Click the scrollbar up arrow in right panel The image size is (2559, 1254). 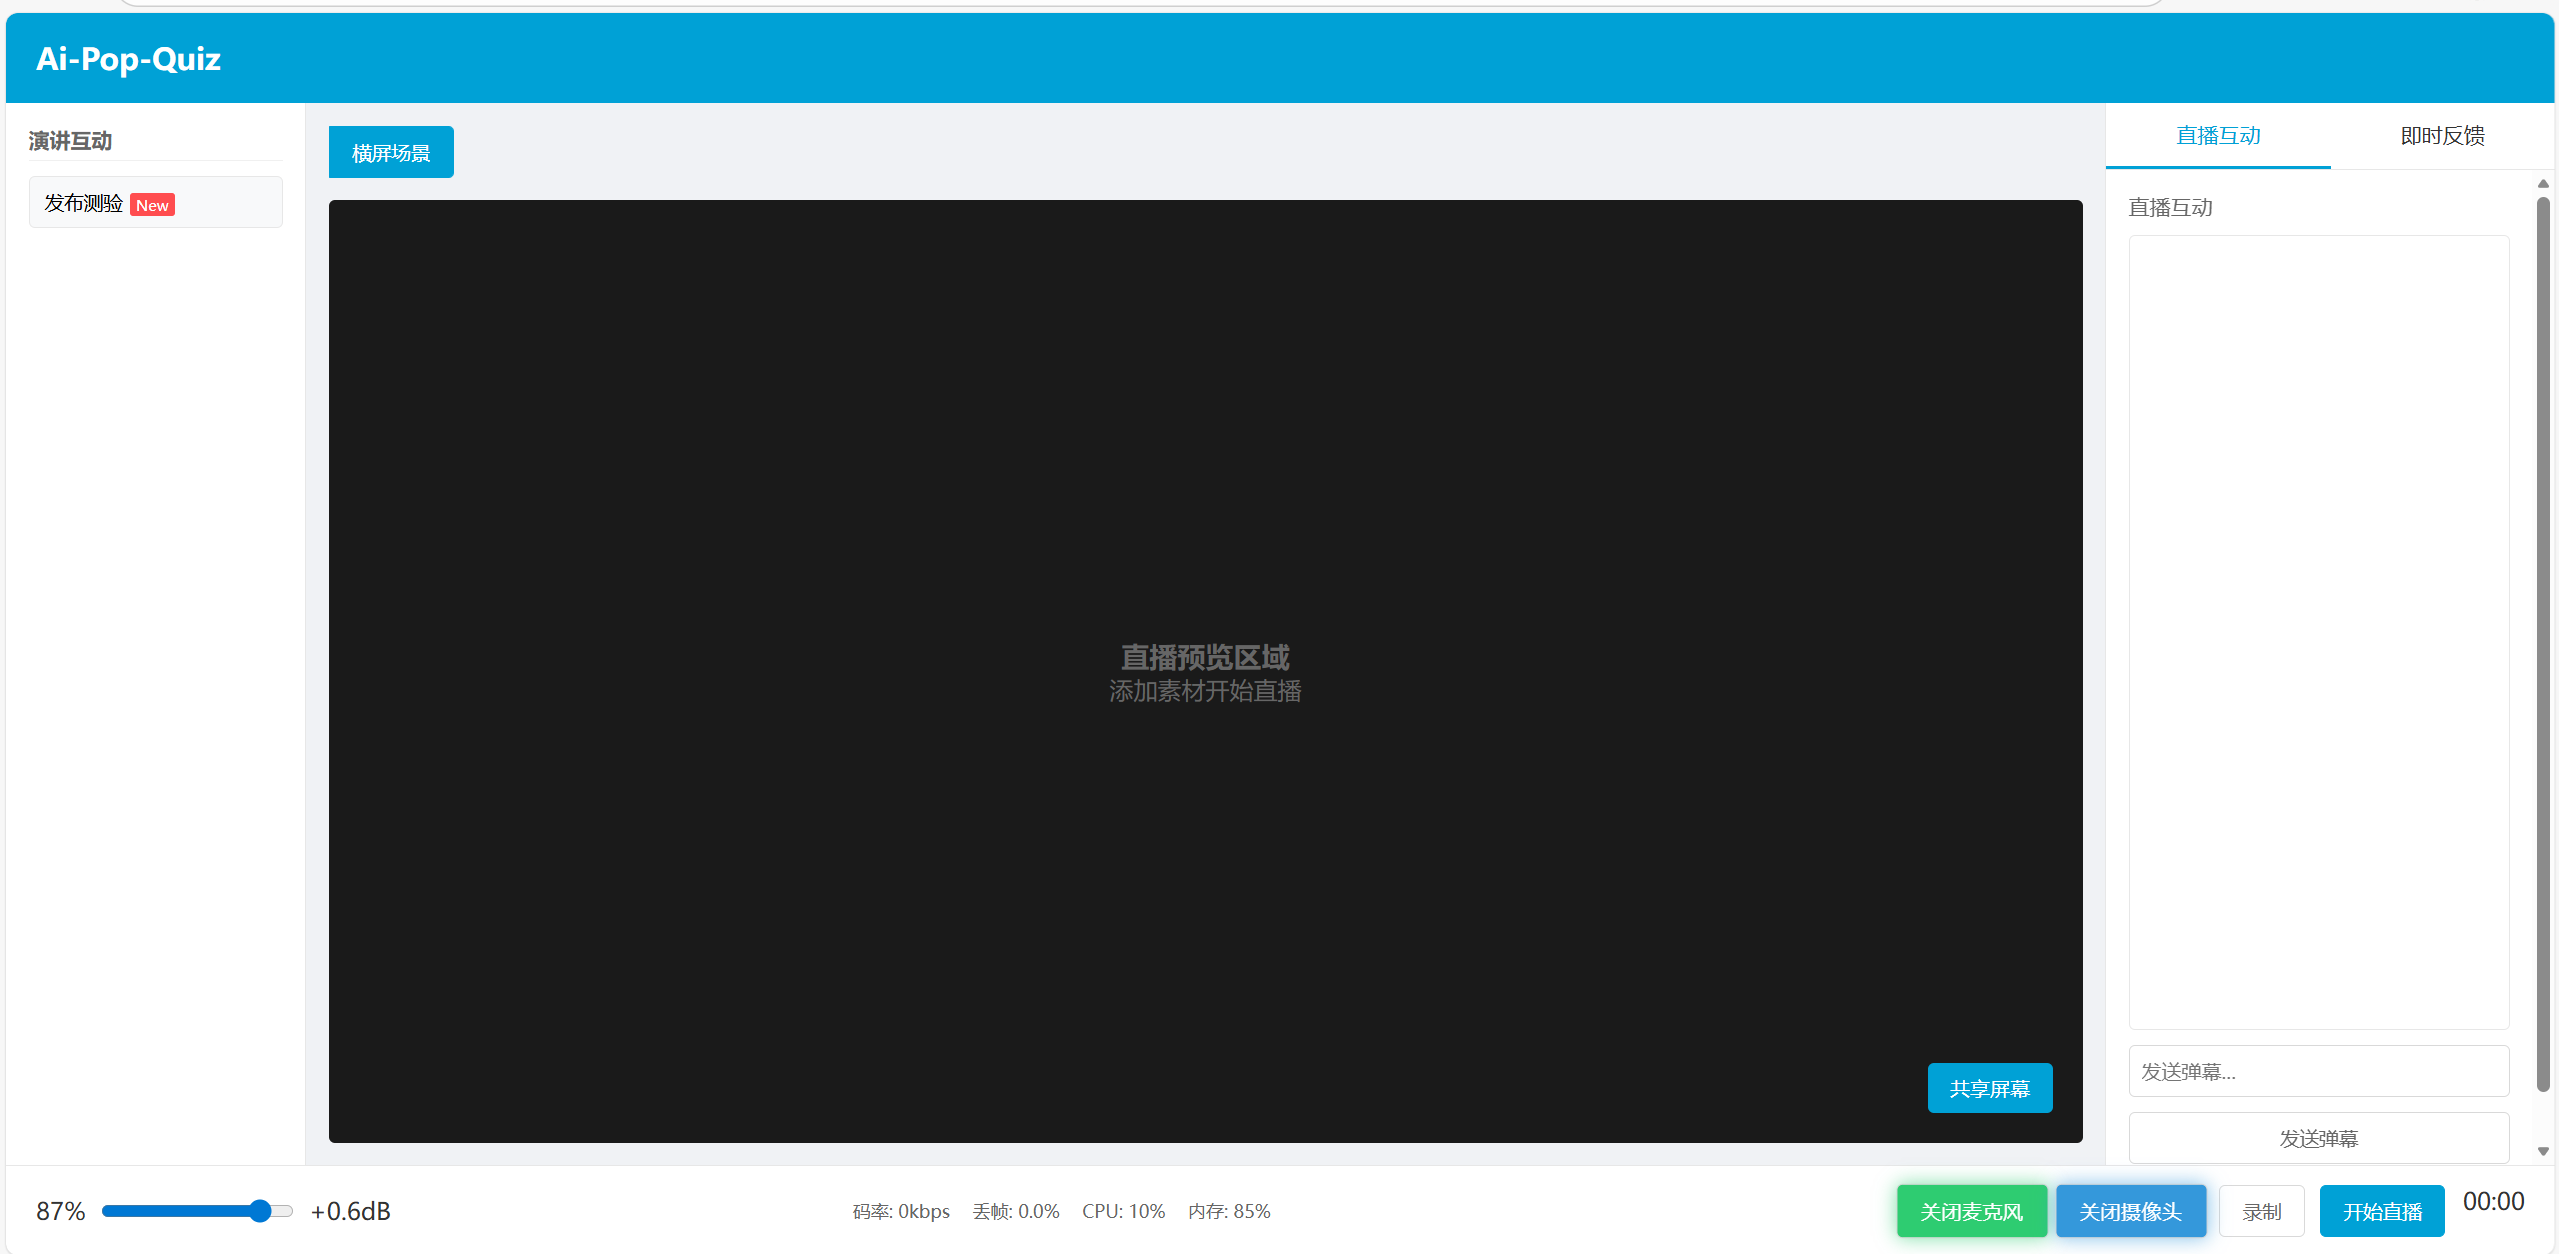coord(2542,184)
